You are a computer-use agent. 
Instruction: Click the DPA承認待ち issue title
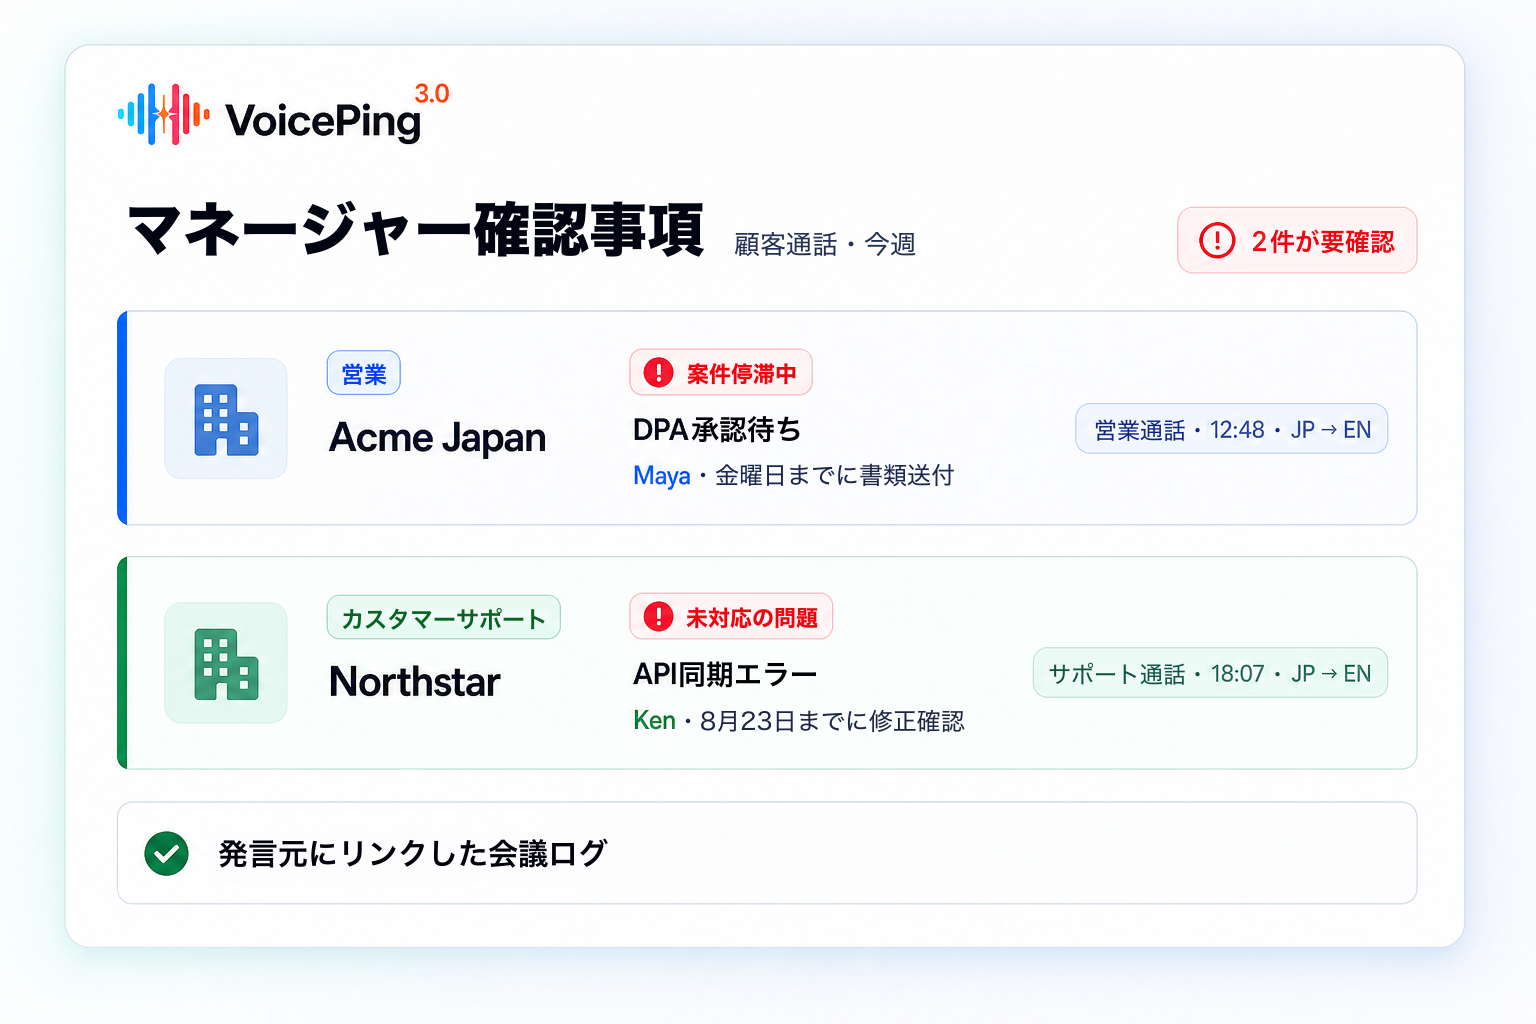tap(717, 430)
